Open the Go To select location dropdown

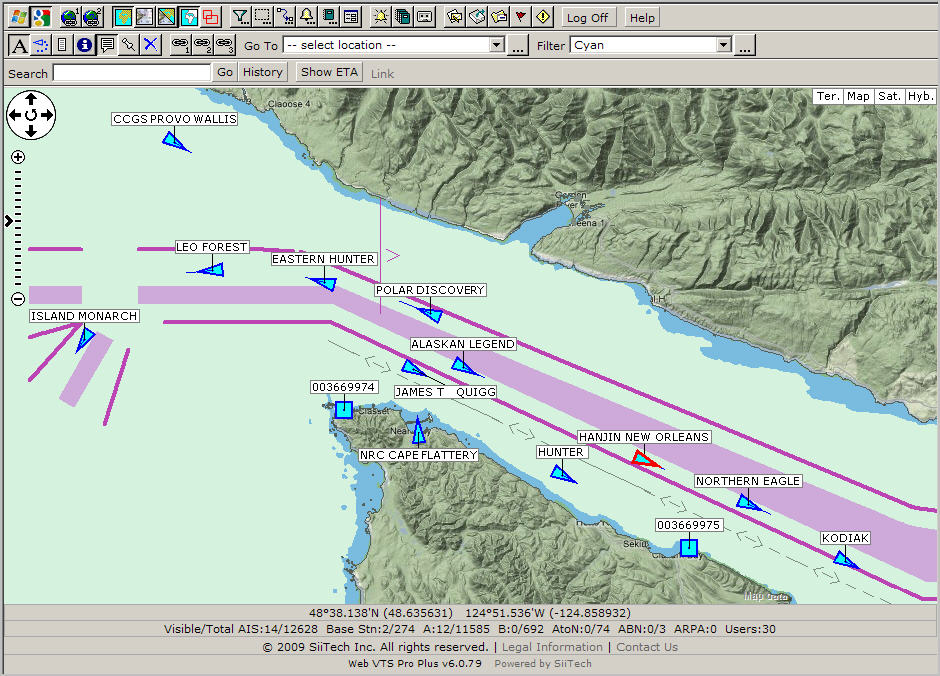[393, 45]
